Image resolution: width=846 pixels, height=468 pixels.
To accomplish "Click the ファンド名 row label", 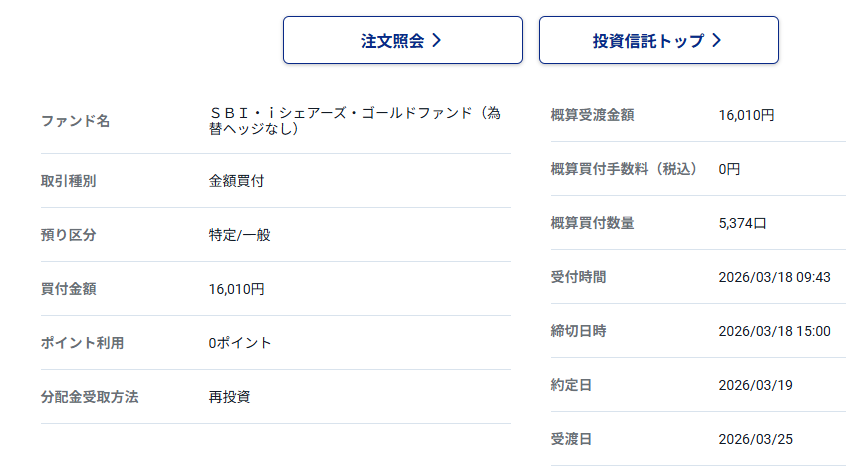I will (75, 121).
